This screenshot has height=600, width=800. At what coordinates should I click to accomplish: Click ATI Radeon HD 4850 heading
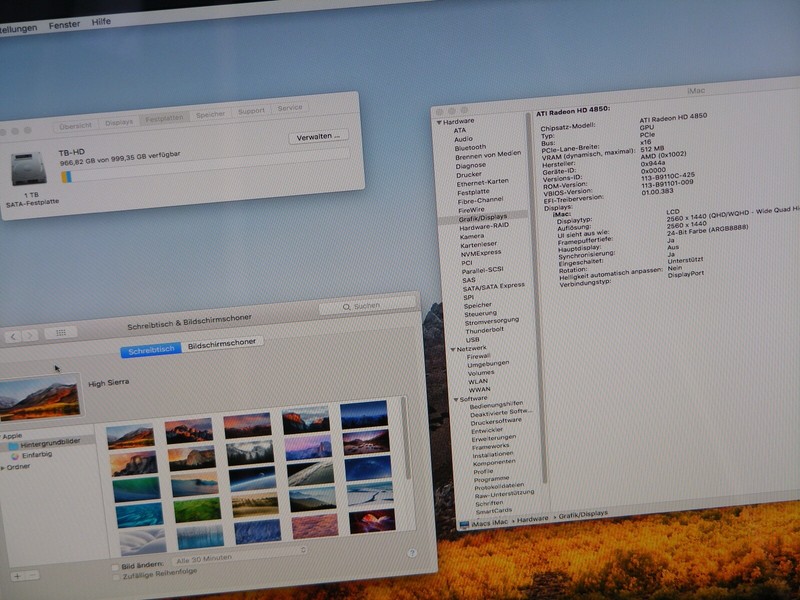[573, 111]
